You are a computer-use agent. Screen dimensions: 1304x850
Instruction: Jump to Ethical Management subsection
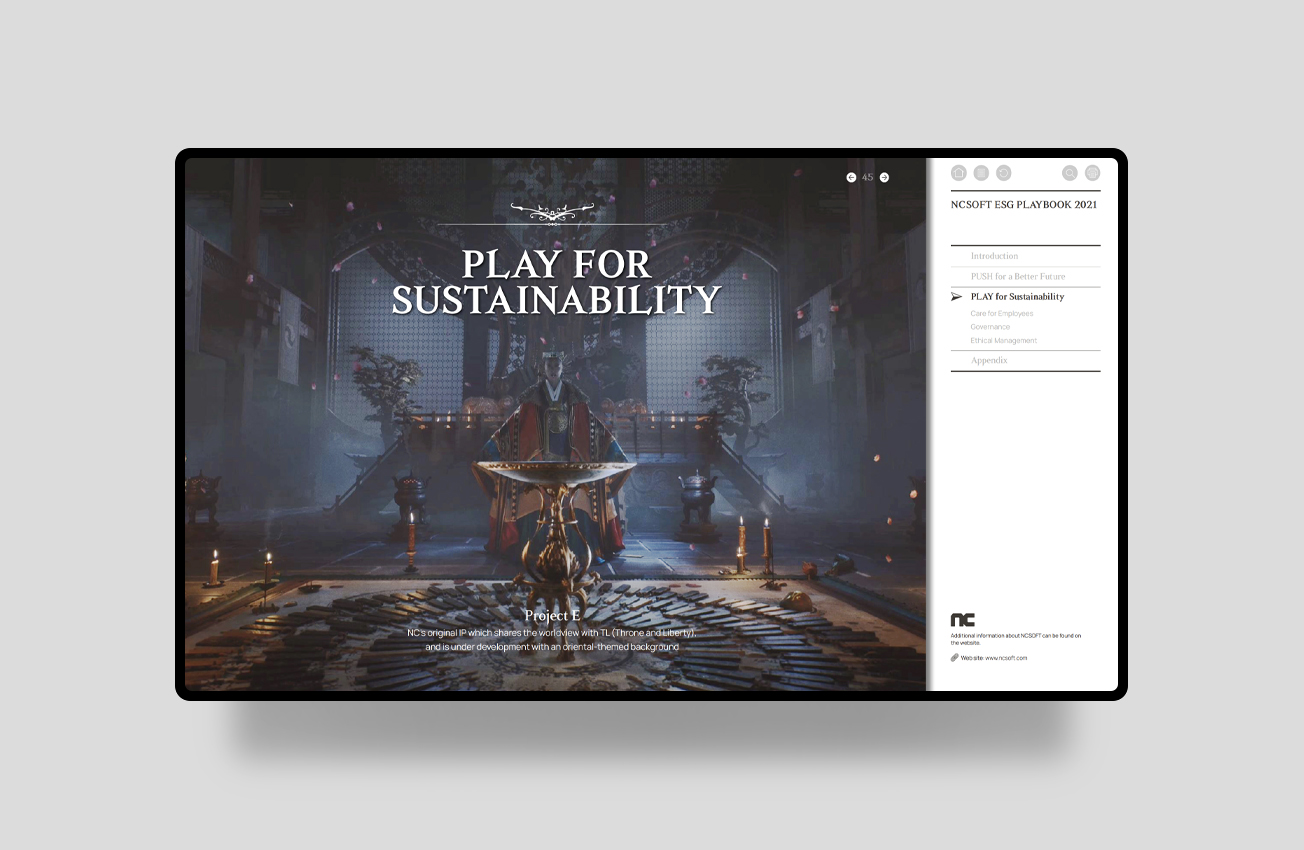click(1004, 340)
